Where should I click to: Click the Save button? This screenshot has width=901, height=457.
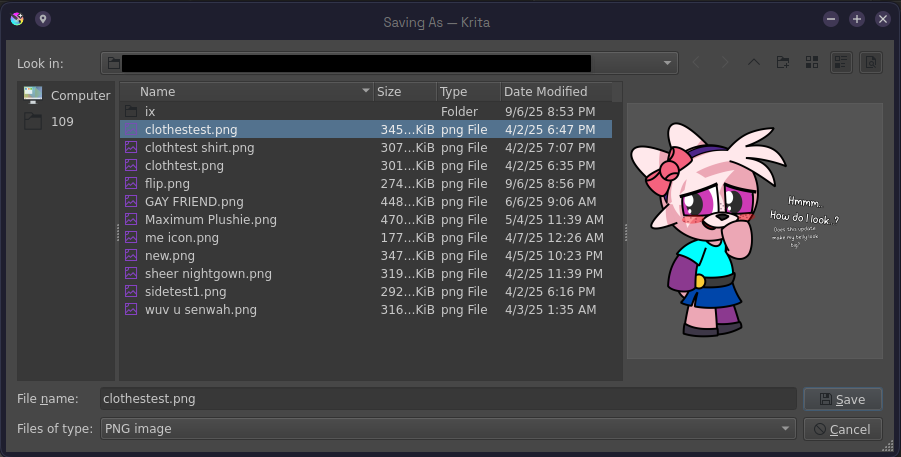(x=842, y=399)
